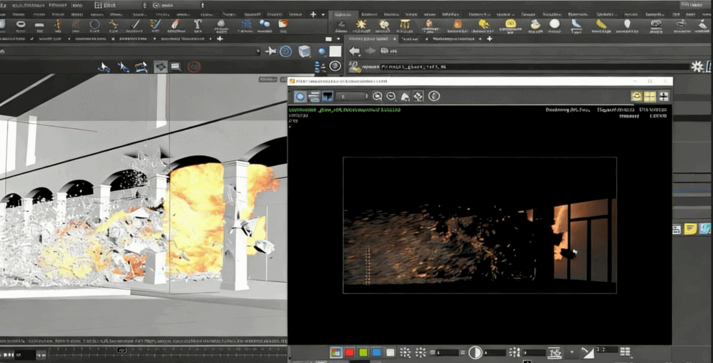Viewport: 713px width, 363px height.
Task: Open the viewport path bar dropdown arrow
Action: (x=258, y=52)
